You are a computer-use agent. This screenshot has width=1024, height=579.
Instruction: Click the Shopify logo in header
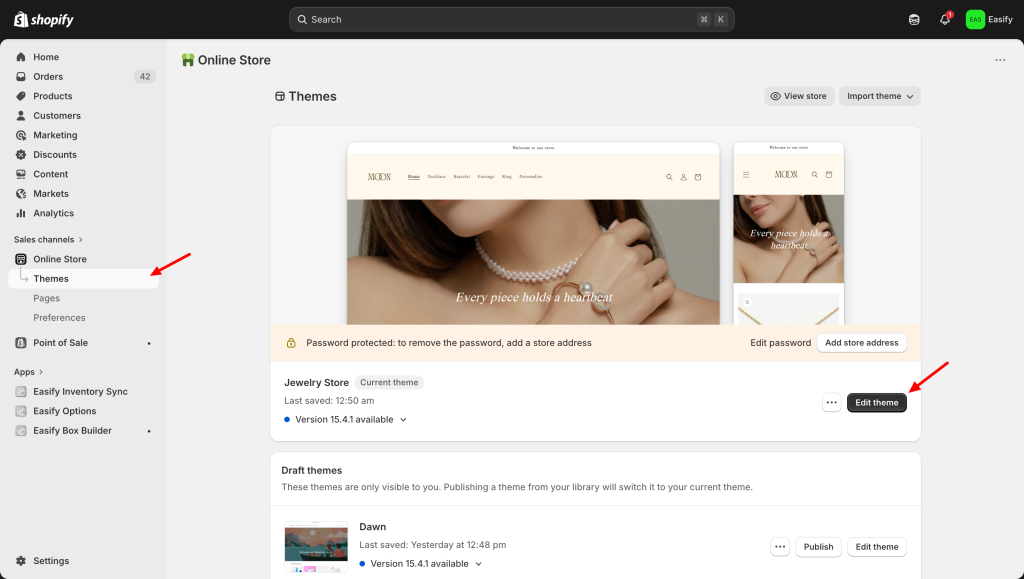coord(44,20)
